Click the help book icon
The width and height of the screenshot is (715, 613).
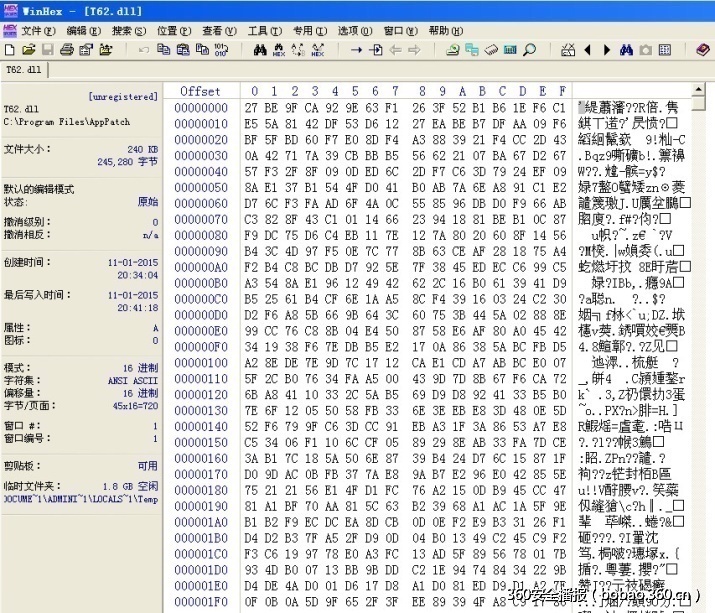pyautogui.click(x=703, y=49)
